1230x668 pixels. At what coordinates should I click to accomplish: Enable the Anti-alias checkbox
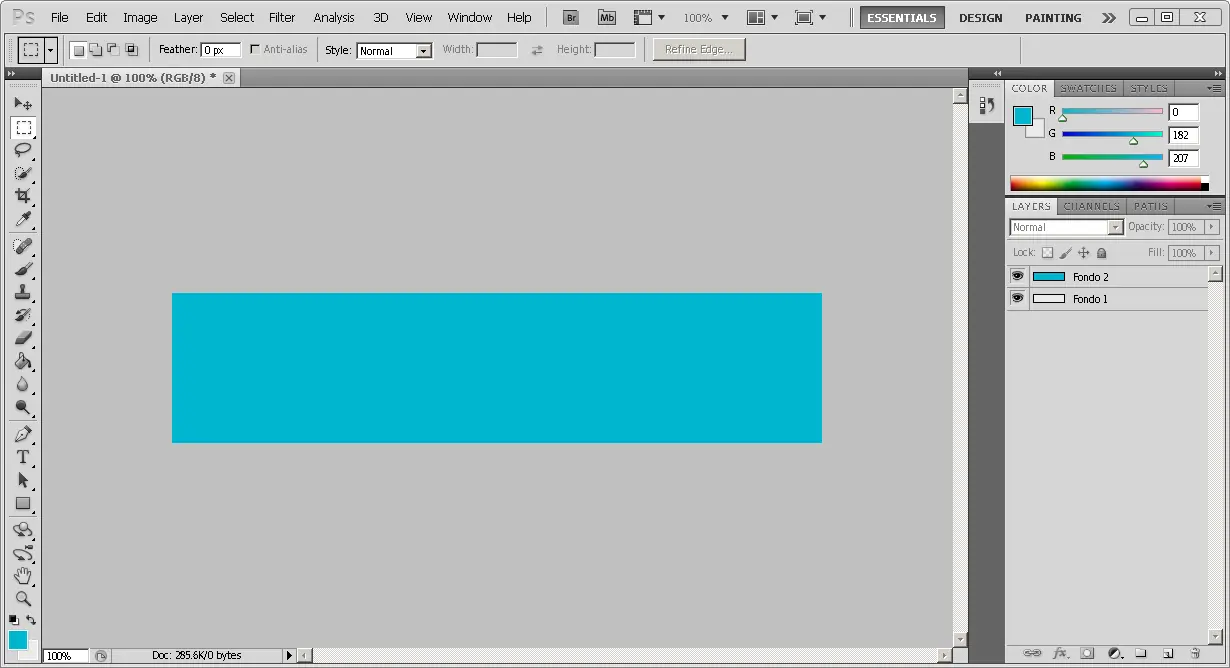pos(256,48)
